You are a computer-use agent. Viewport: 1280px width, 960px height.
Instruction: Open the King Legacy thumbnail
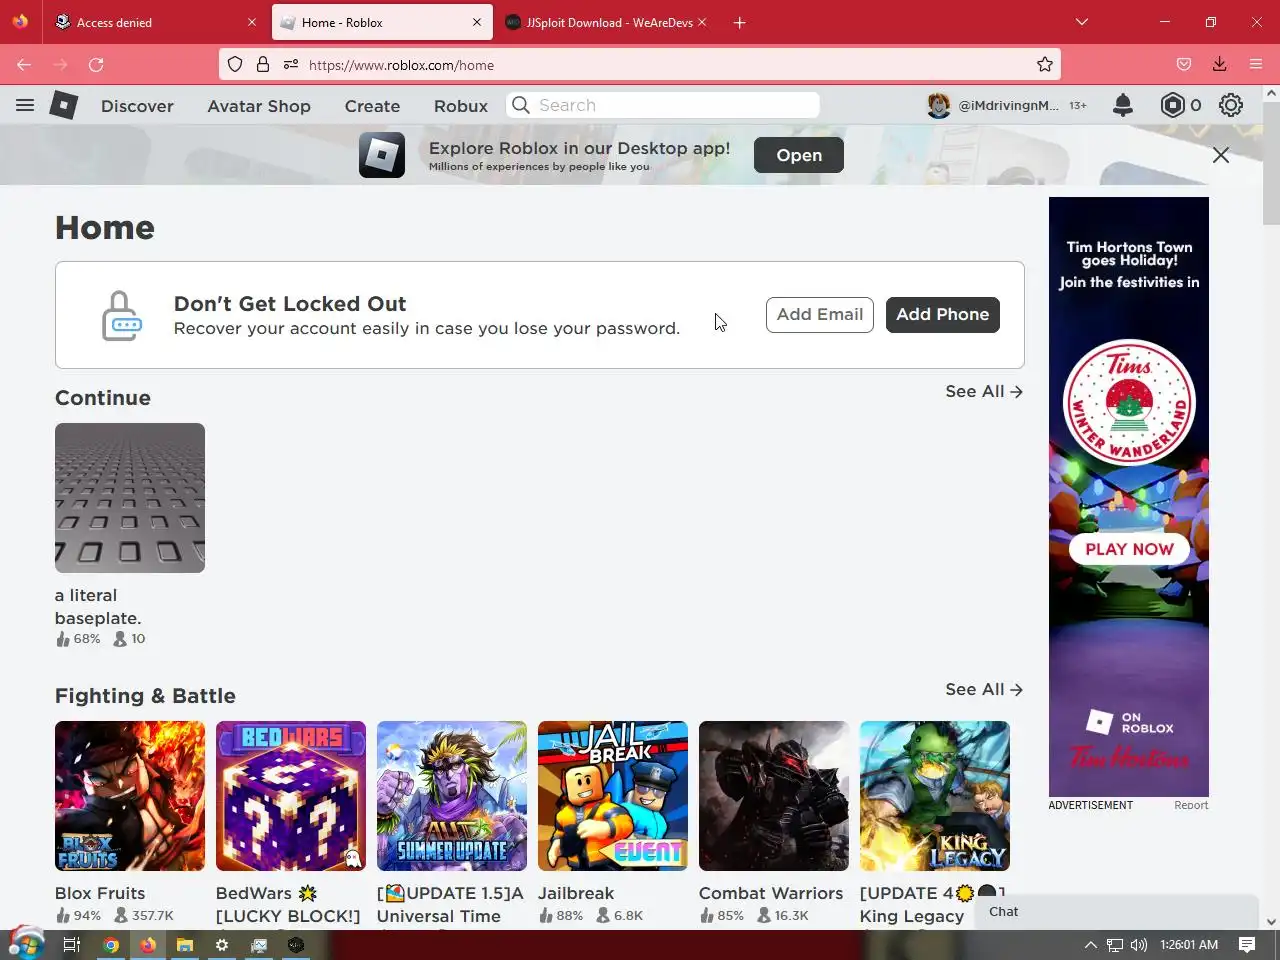pos(935,796)
